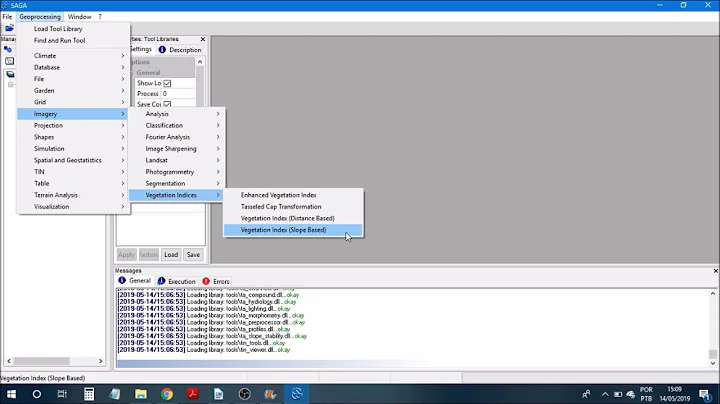Open the notification center icon
This screenshot has height=404, width=720.
click(705, 394)
